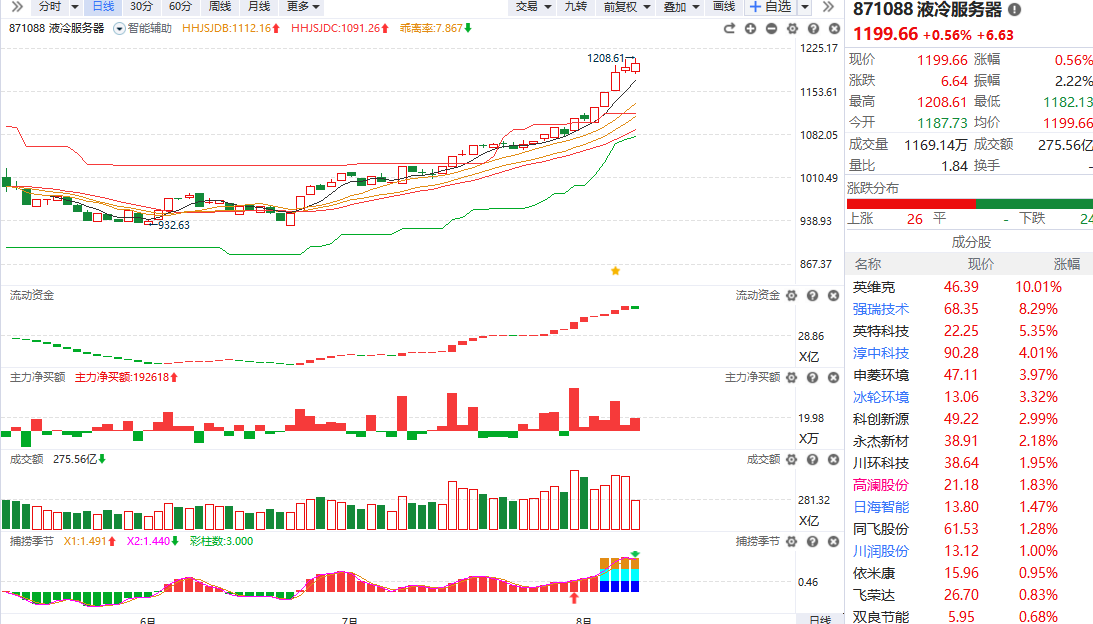Screen dimensions: 1093x624
Task: Zoom in main chart with plus icon
Action: point(750,29)
